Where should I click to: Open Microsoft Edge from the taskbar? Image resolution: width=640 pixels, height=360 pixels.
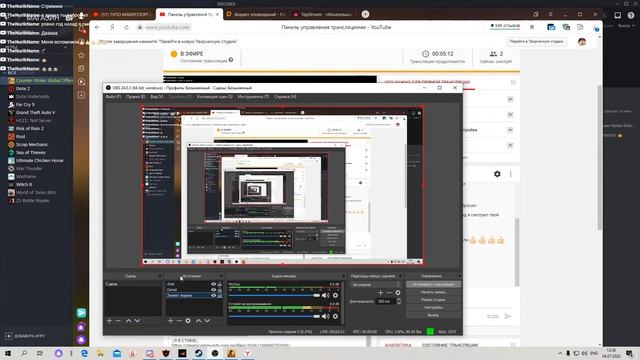click(x=84, y=353)
